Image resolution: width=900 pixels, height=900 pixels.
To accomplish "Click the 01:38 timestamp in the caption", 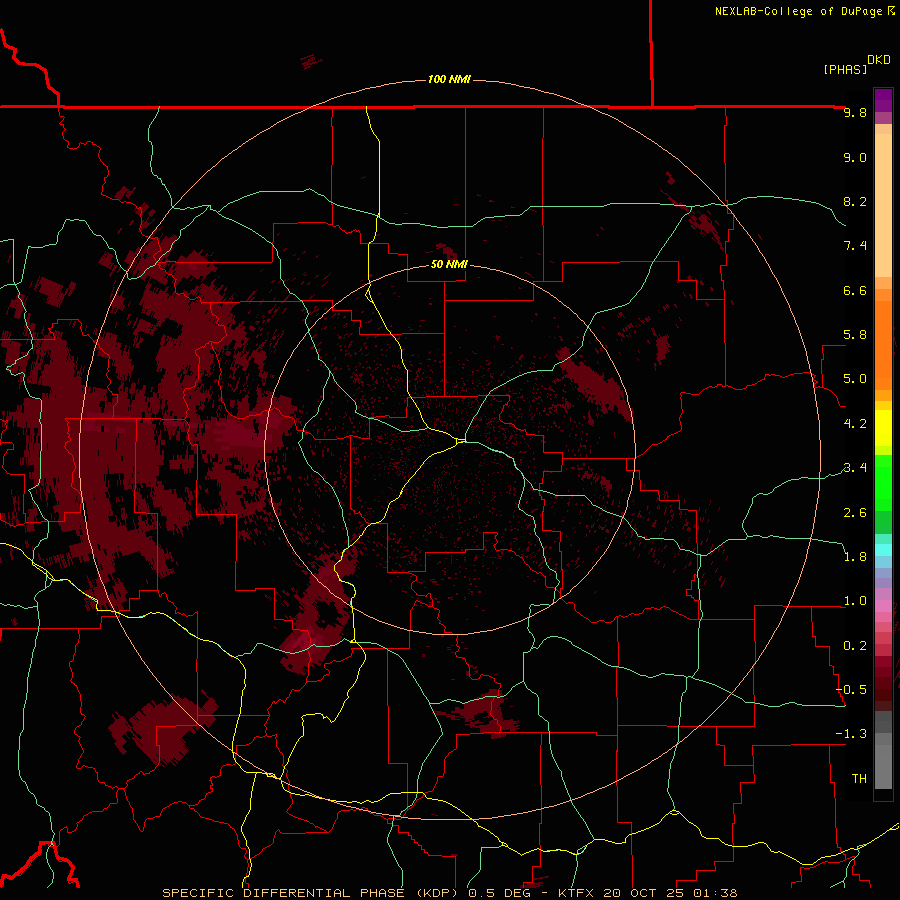I will (715, 893).
